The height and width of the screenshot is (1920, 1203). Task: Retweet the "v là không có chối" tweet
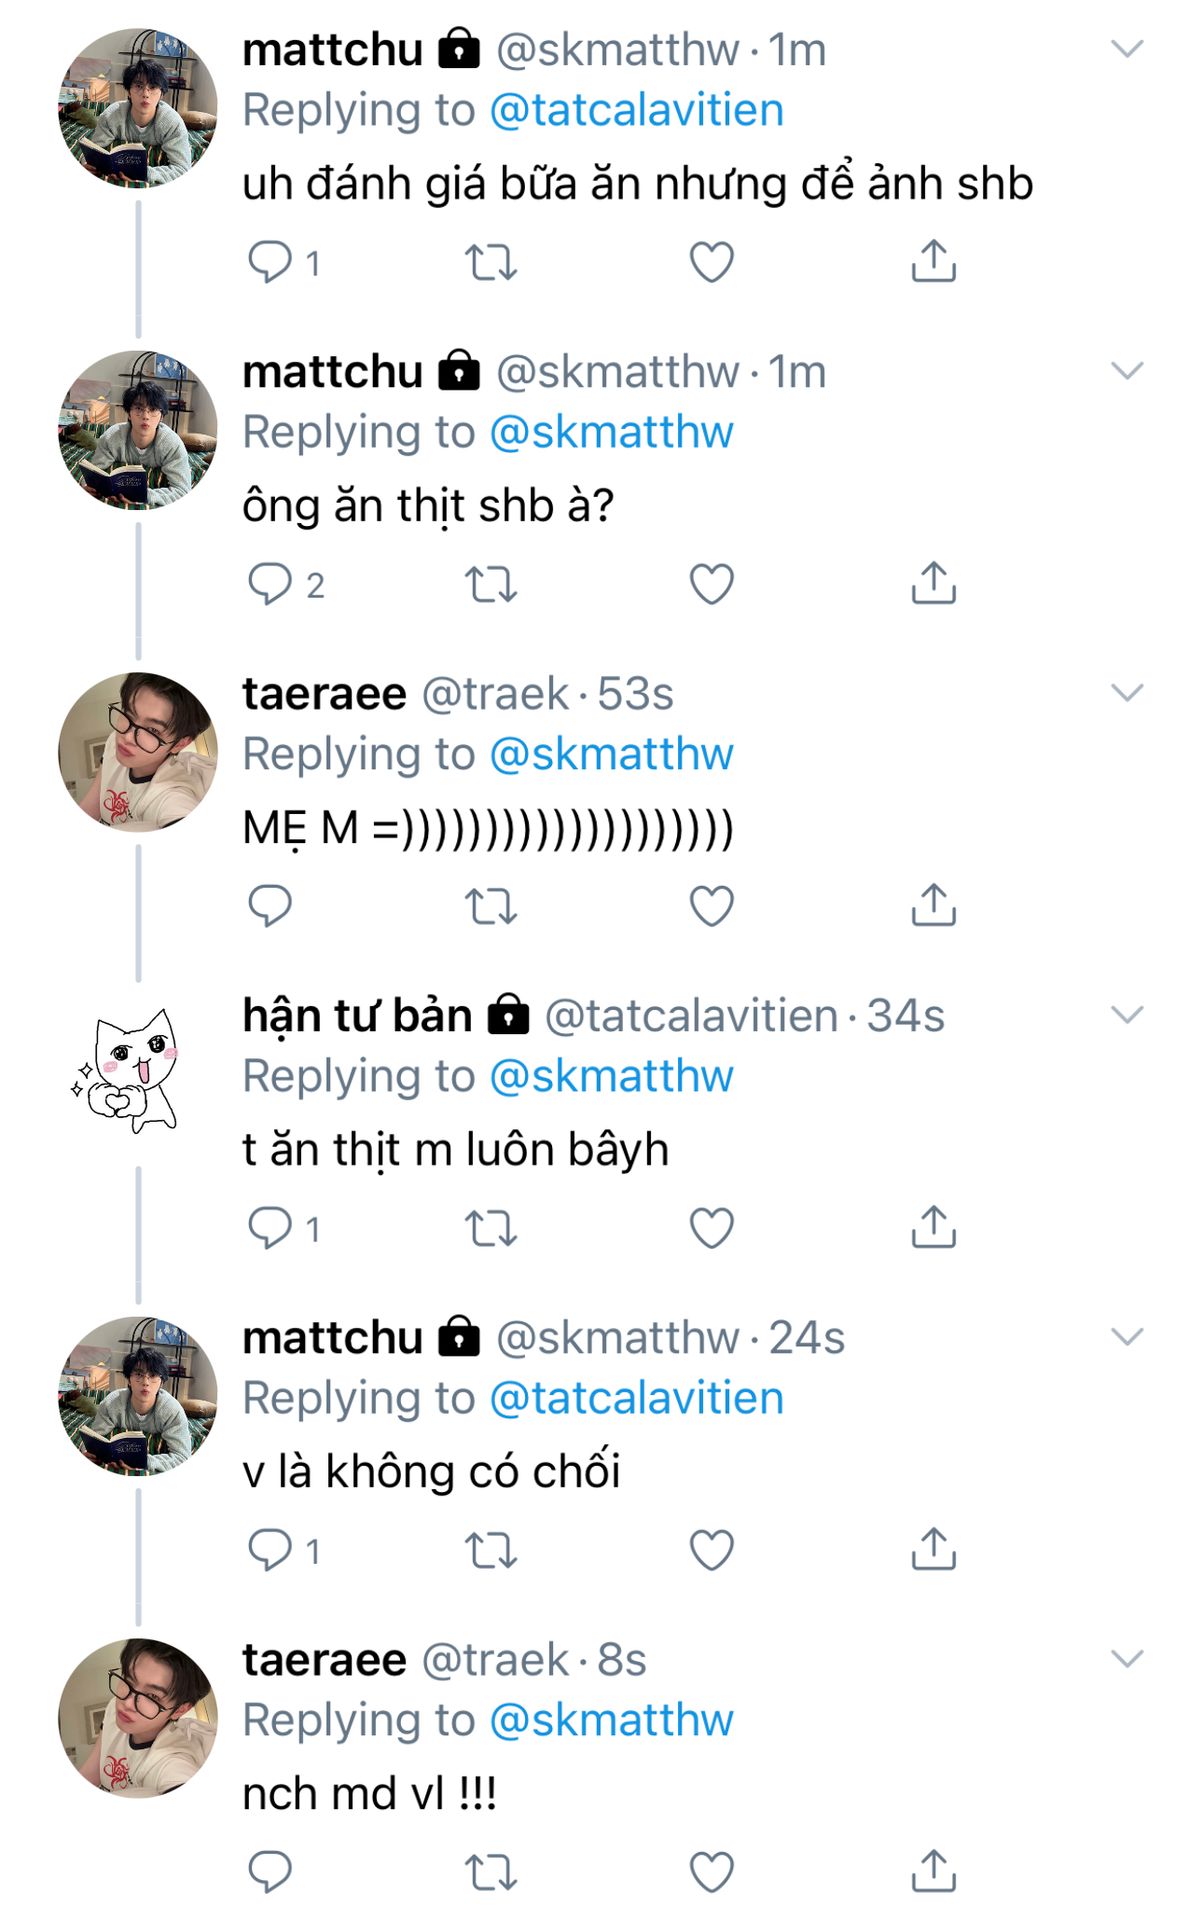tap(490, 1550)
